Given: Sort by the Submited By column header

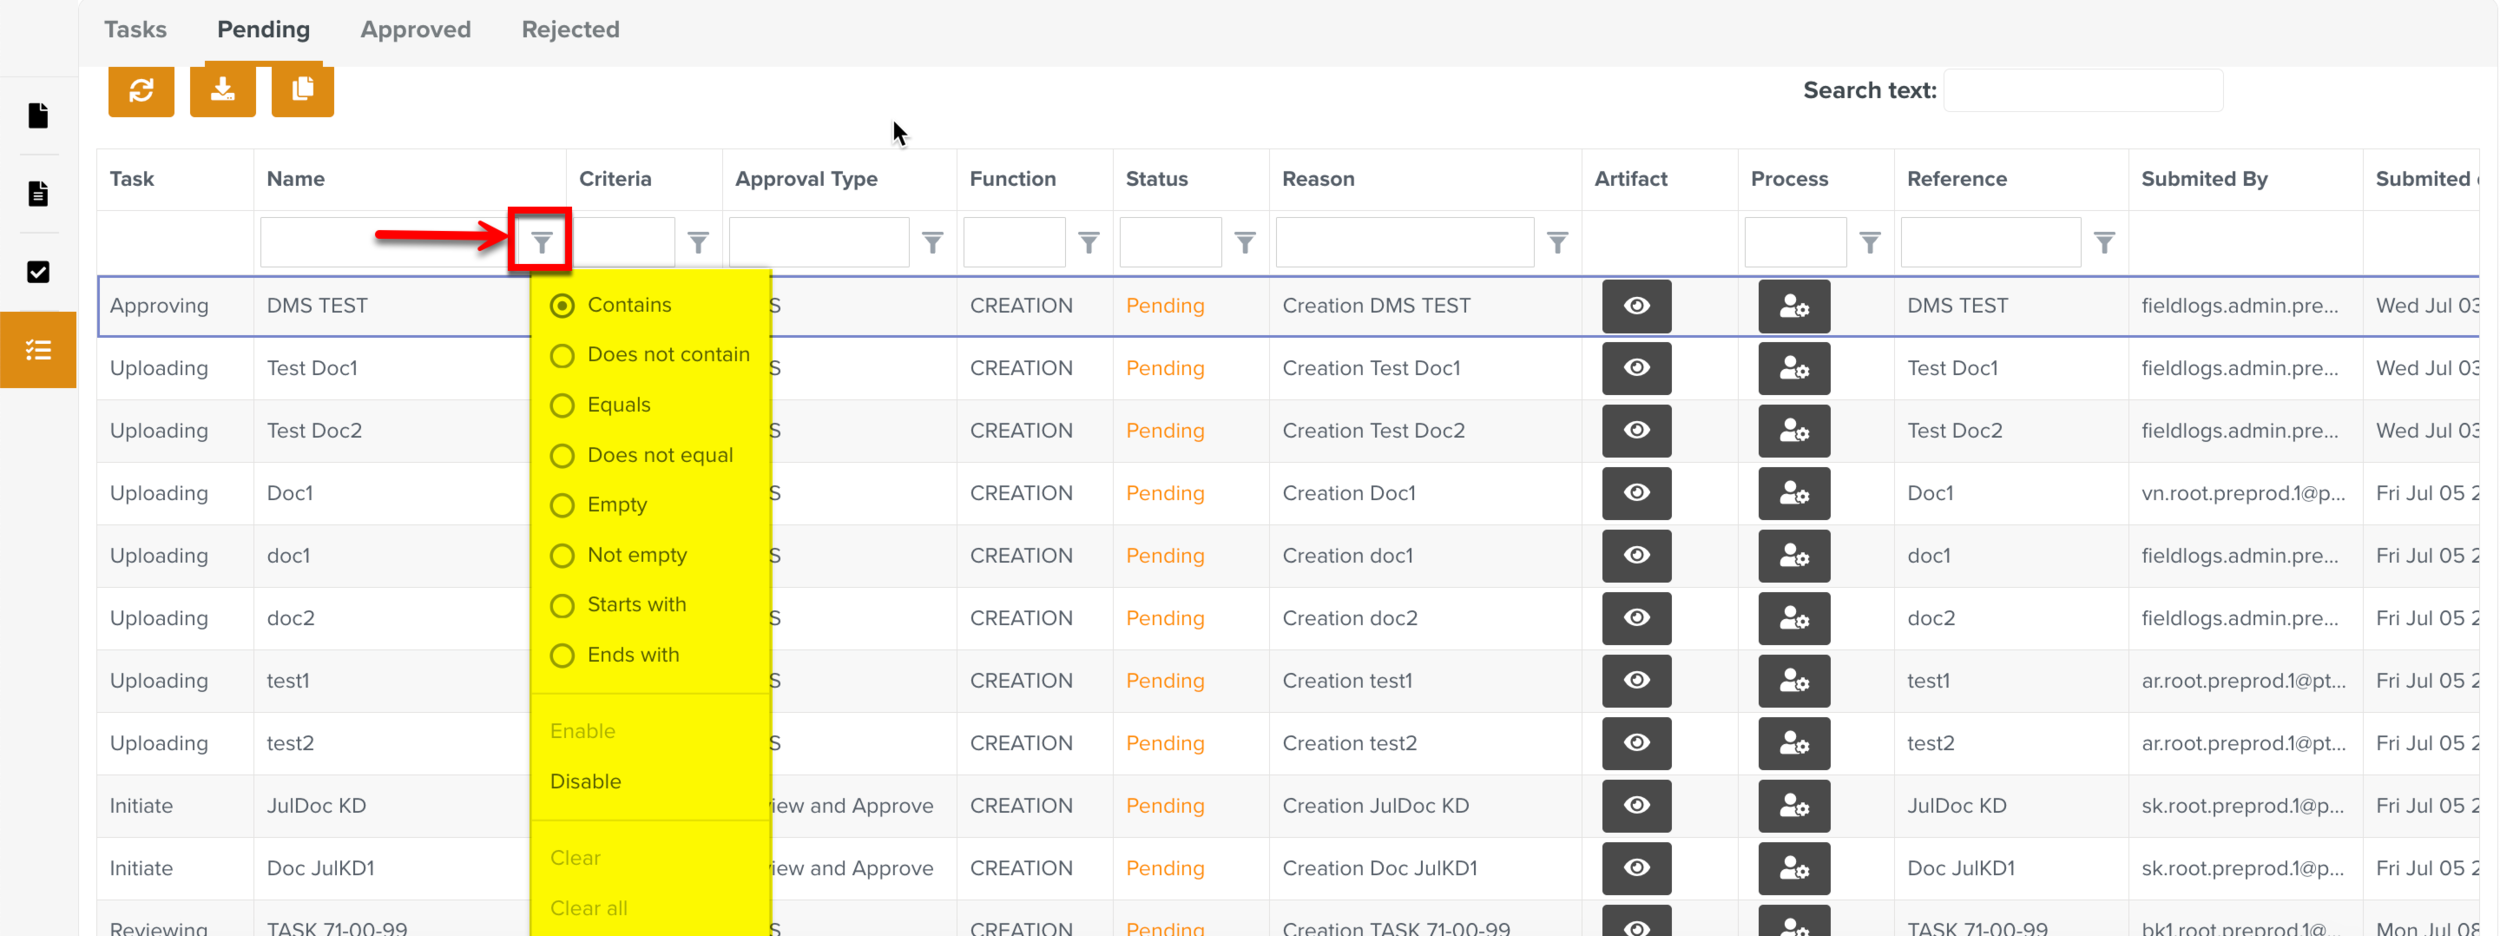Looking at the screenshot, I should point(2204,179).
